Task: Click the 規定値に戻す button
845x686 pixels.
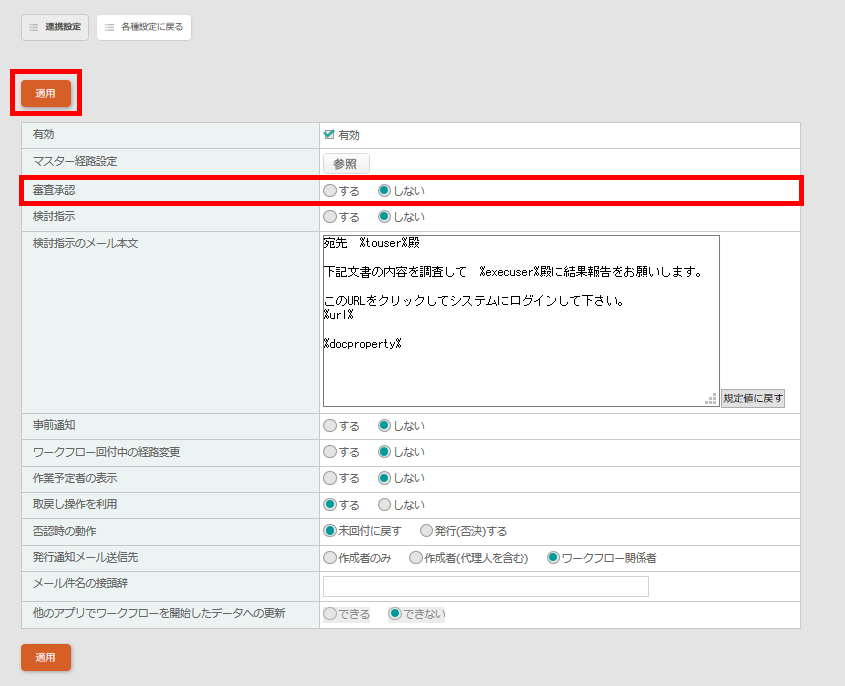Action: [753, 398]
